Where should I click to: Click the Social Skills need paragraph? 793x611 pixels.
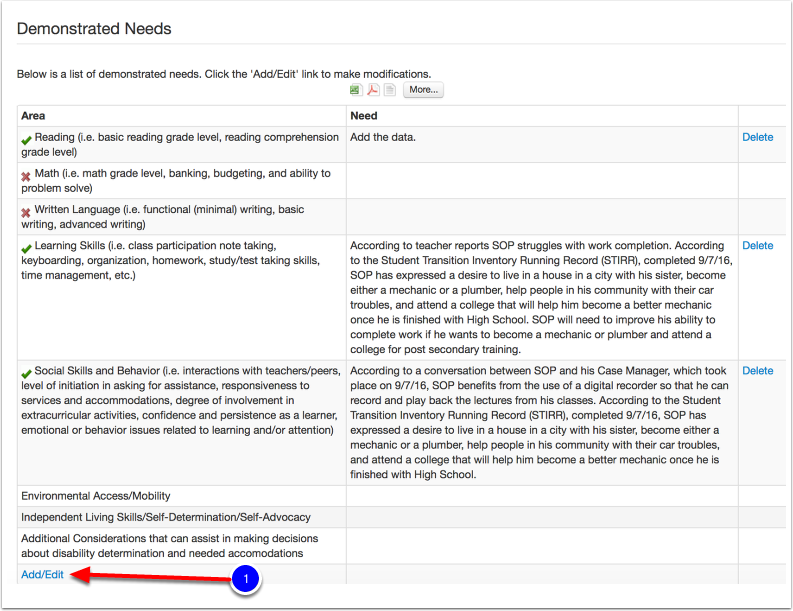(x=539, y=422)
